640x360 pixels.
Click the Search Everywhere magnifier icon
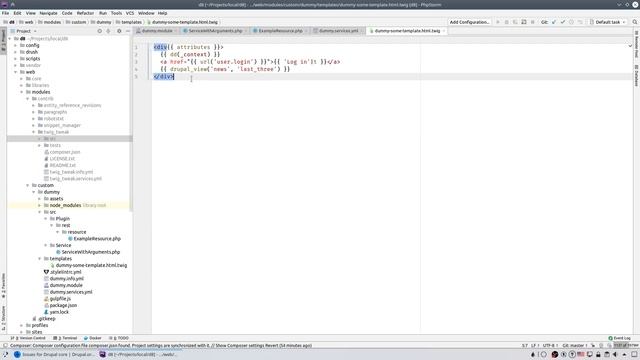click(635, 22)
